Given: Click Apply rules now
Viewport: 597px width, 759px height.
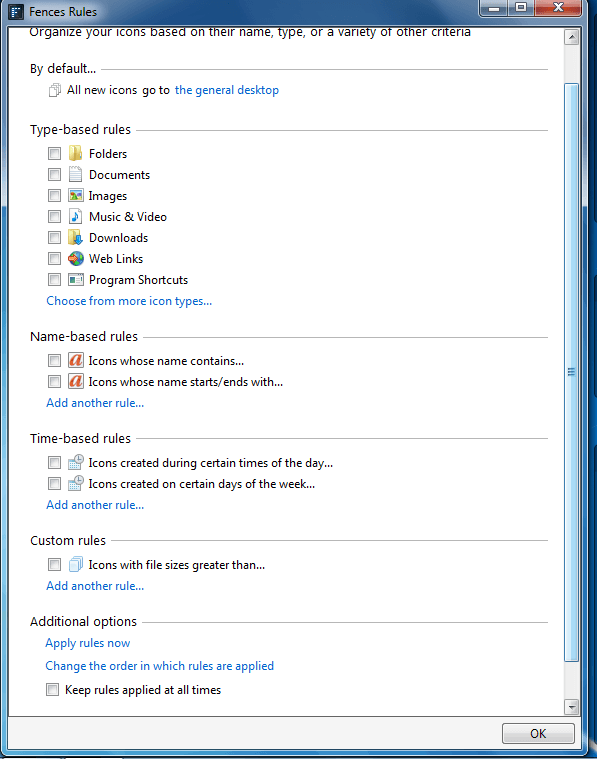Looking at the screenshot, I should [88, 643].
